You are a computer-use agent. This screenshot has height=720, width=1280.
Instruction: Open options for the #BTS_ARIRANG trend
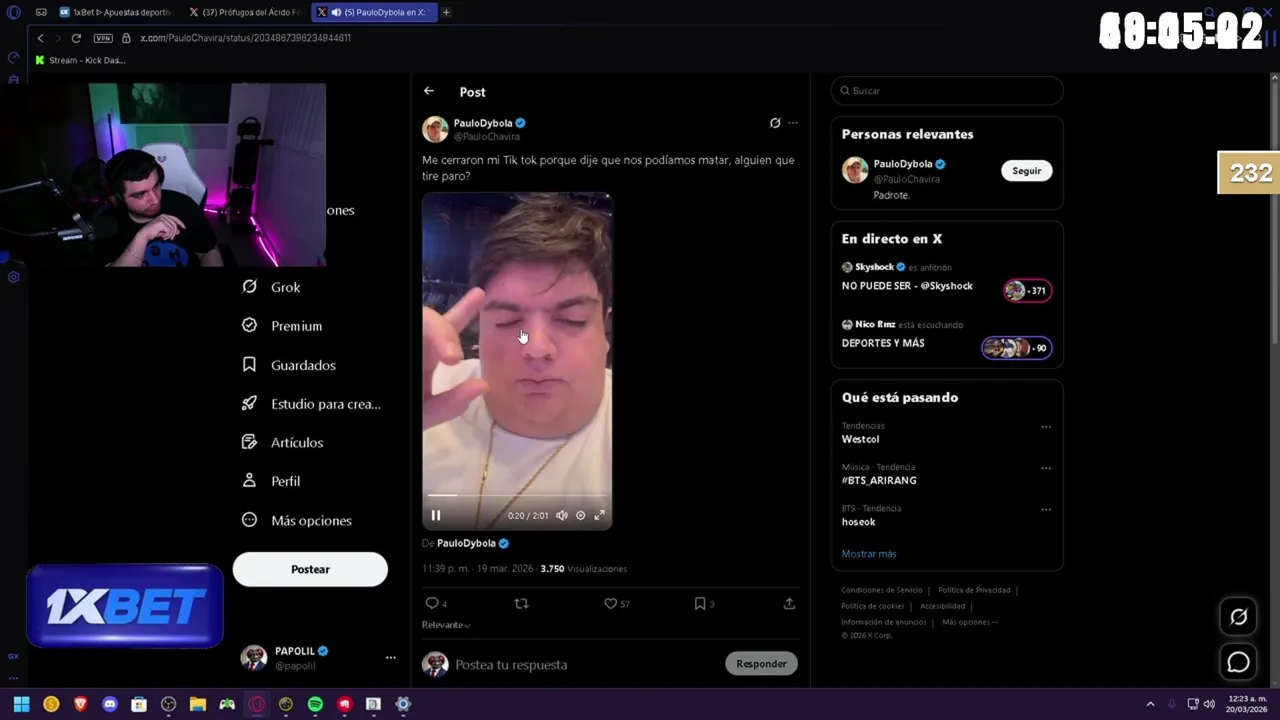1046,468
